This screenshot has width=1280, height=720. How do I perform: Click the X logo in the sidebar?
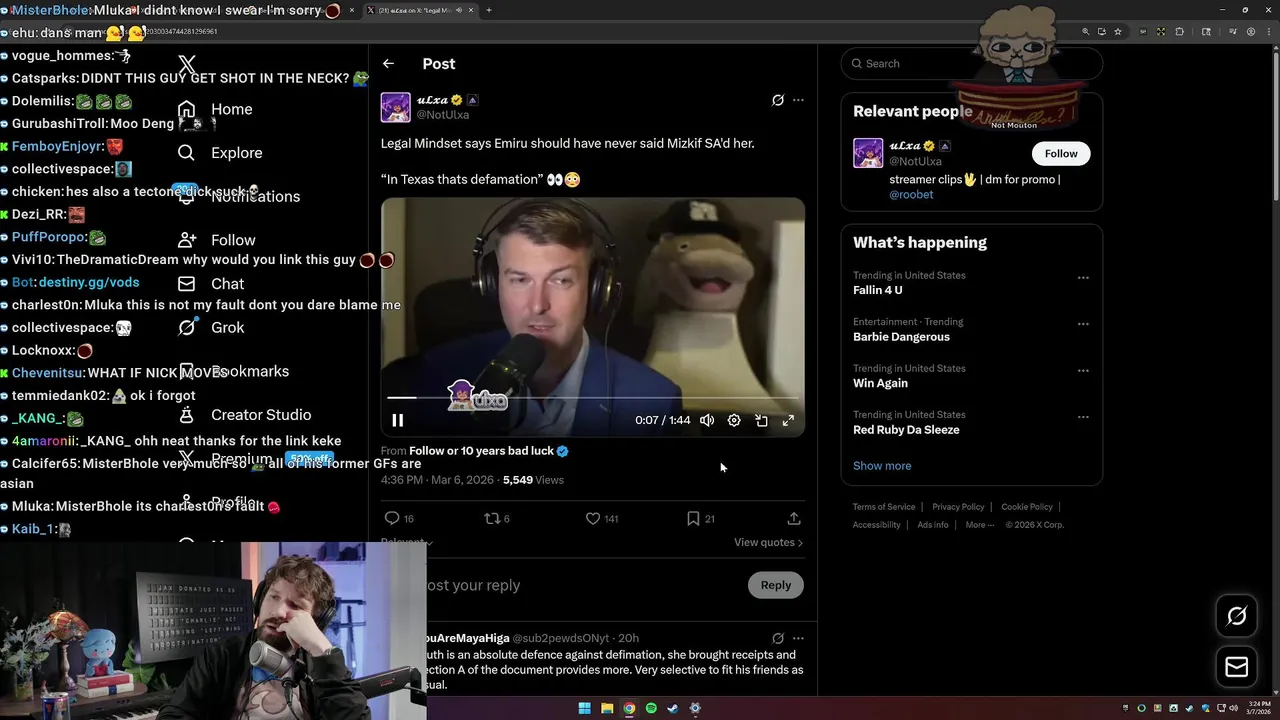click(x=187, y=66)
